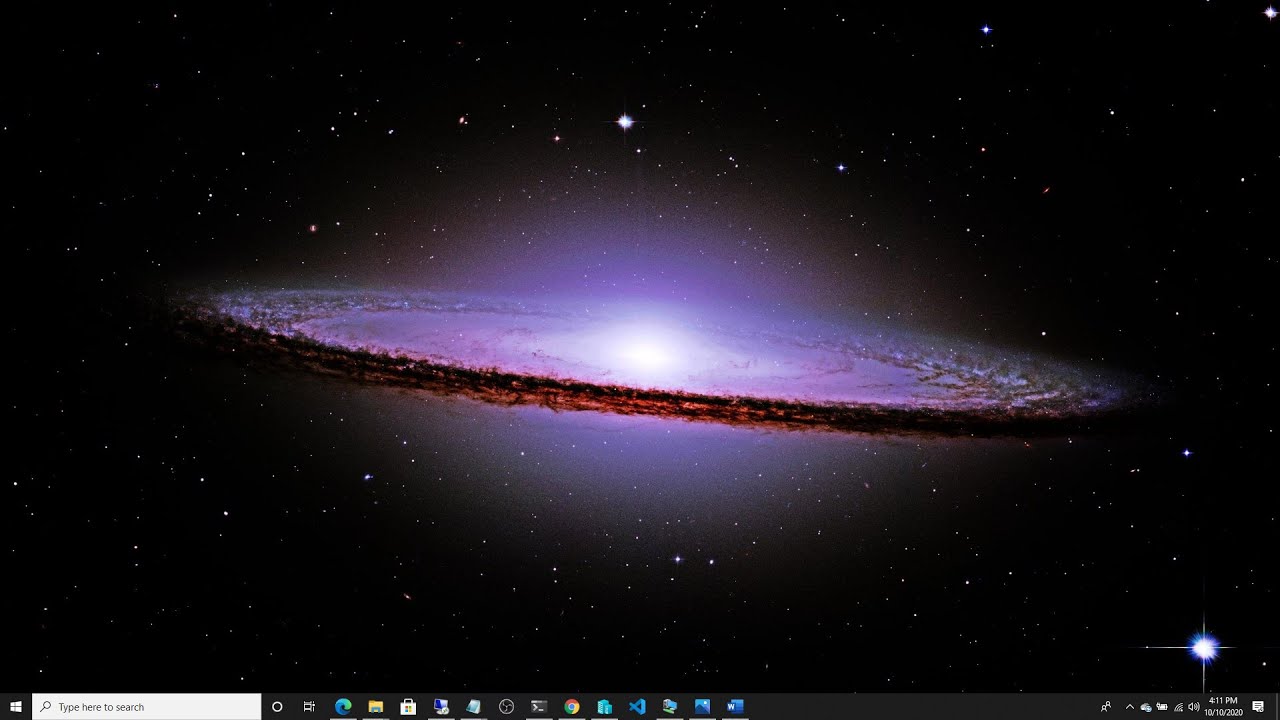Open Cortana from the taskbar circle icon
1280x720 pixels.
(x=277, y=706)
